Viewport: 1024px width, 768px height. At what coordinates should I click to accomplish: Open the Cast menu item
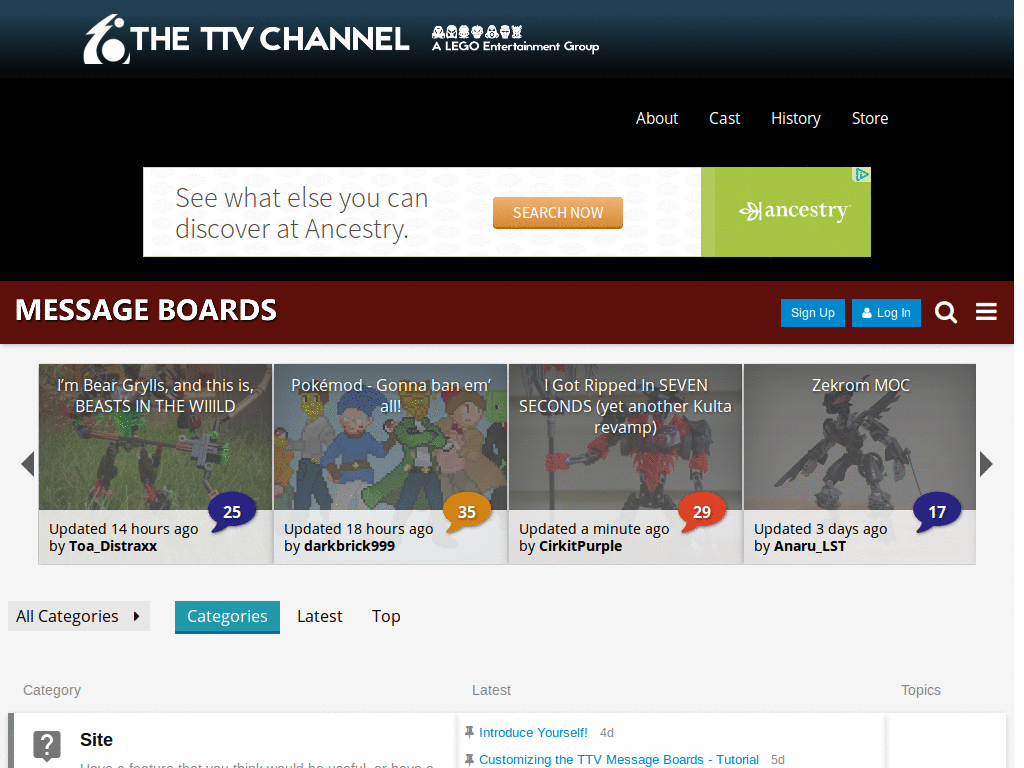[x=724, y=118]
